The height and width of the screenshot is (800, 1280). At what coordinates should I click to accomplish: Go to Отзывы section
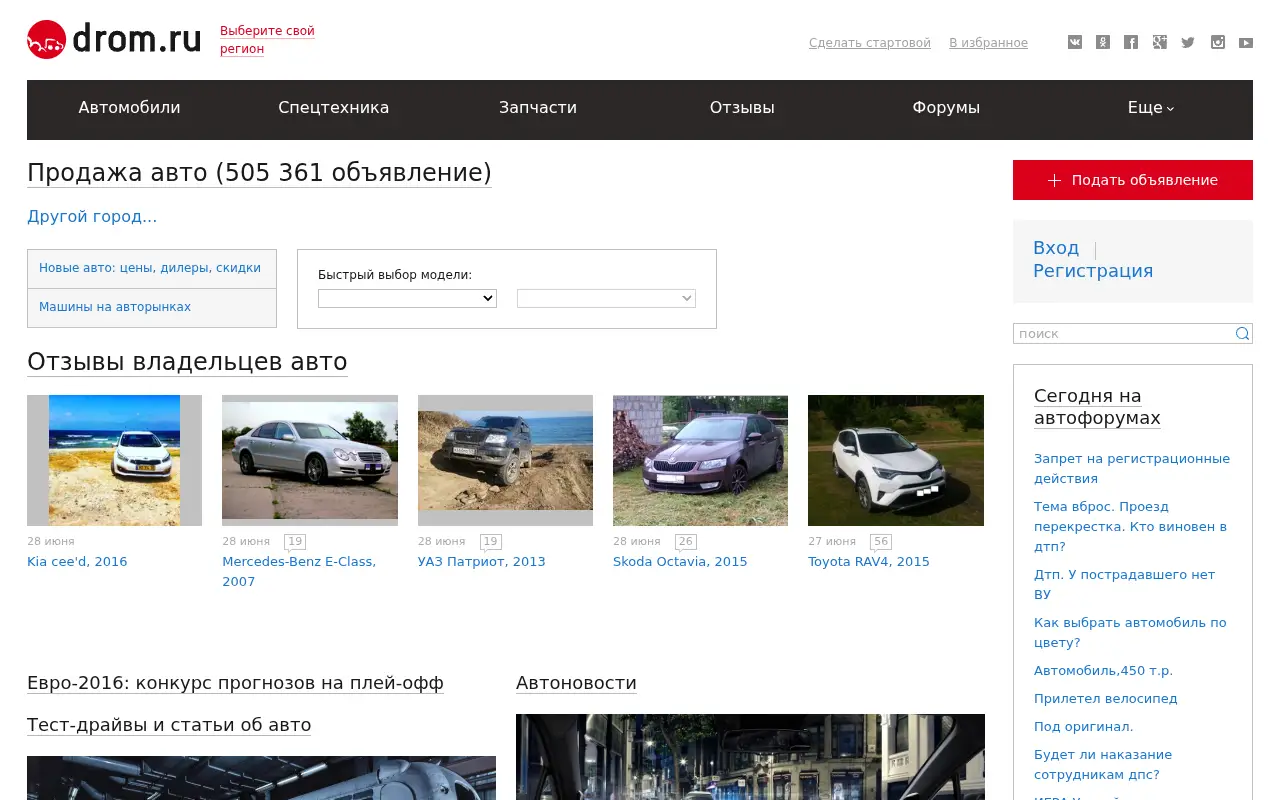742,108
